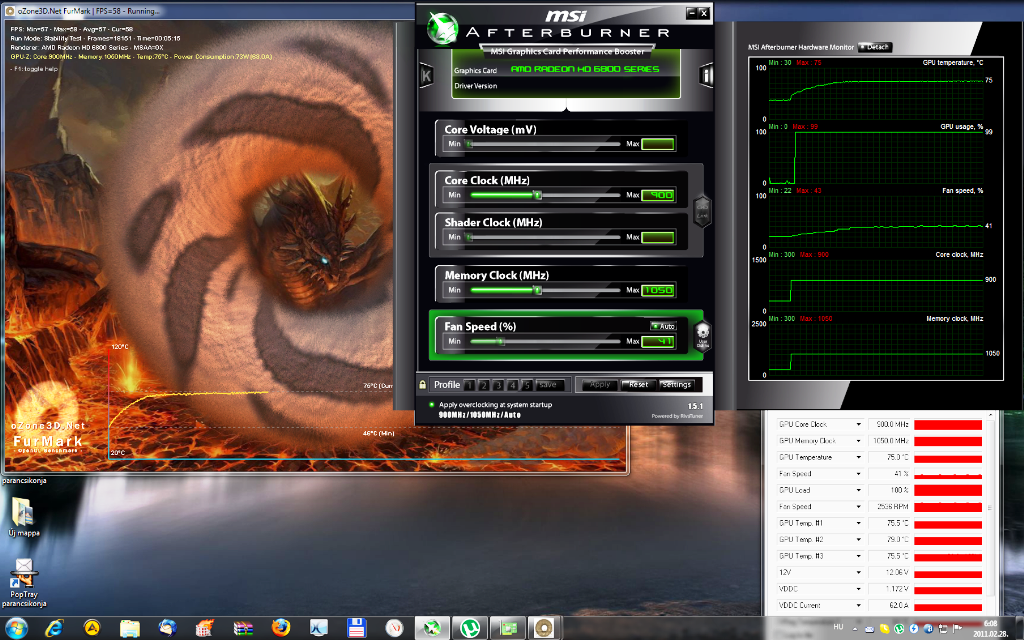Open Fan Speed RPM dropdown in GPU-Z
Image resolution: width=1024 pixels, height=640 pixels.
tap(859, 506)
